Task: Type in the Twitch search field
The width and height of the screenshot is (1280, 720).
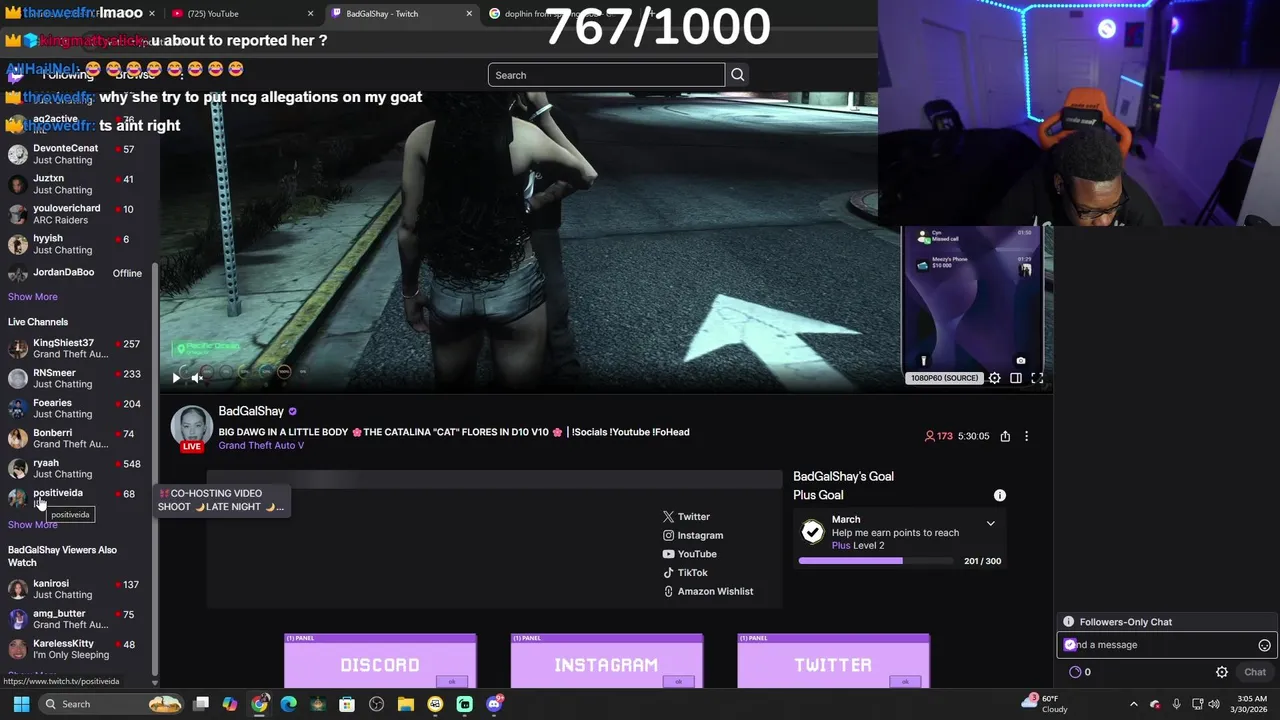Action: pos(606,75)
